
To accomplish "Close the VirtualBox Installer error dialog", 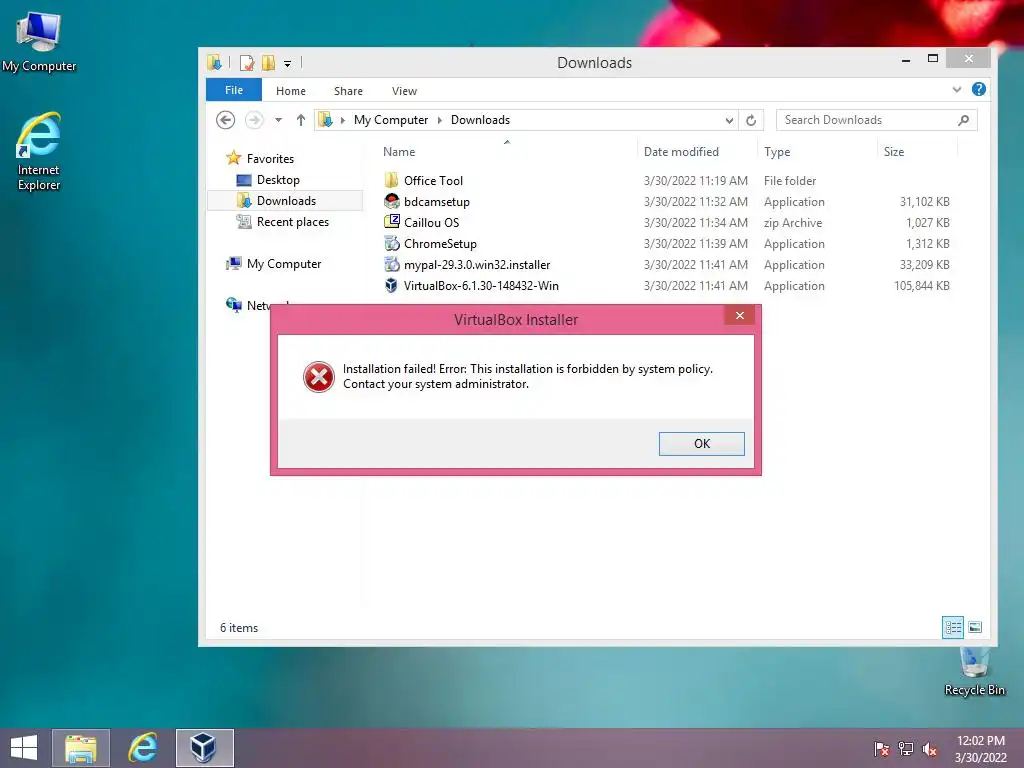I will click(x=739, y=315).
